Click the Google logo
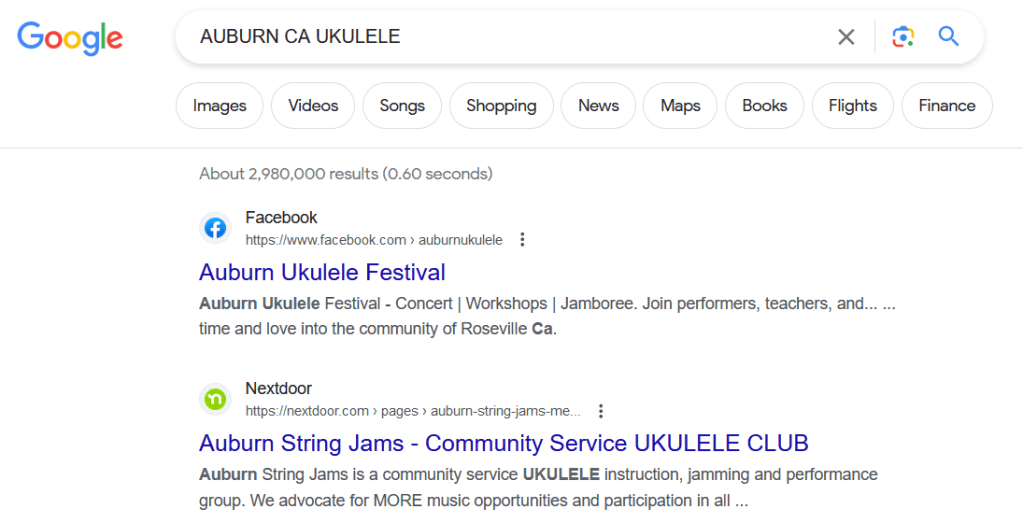 tap(70, 38)
